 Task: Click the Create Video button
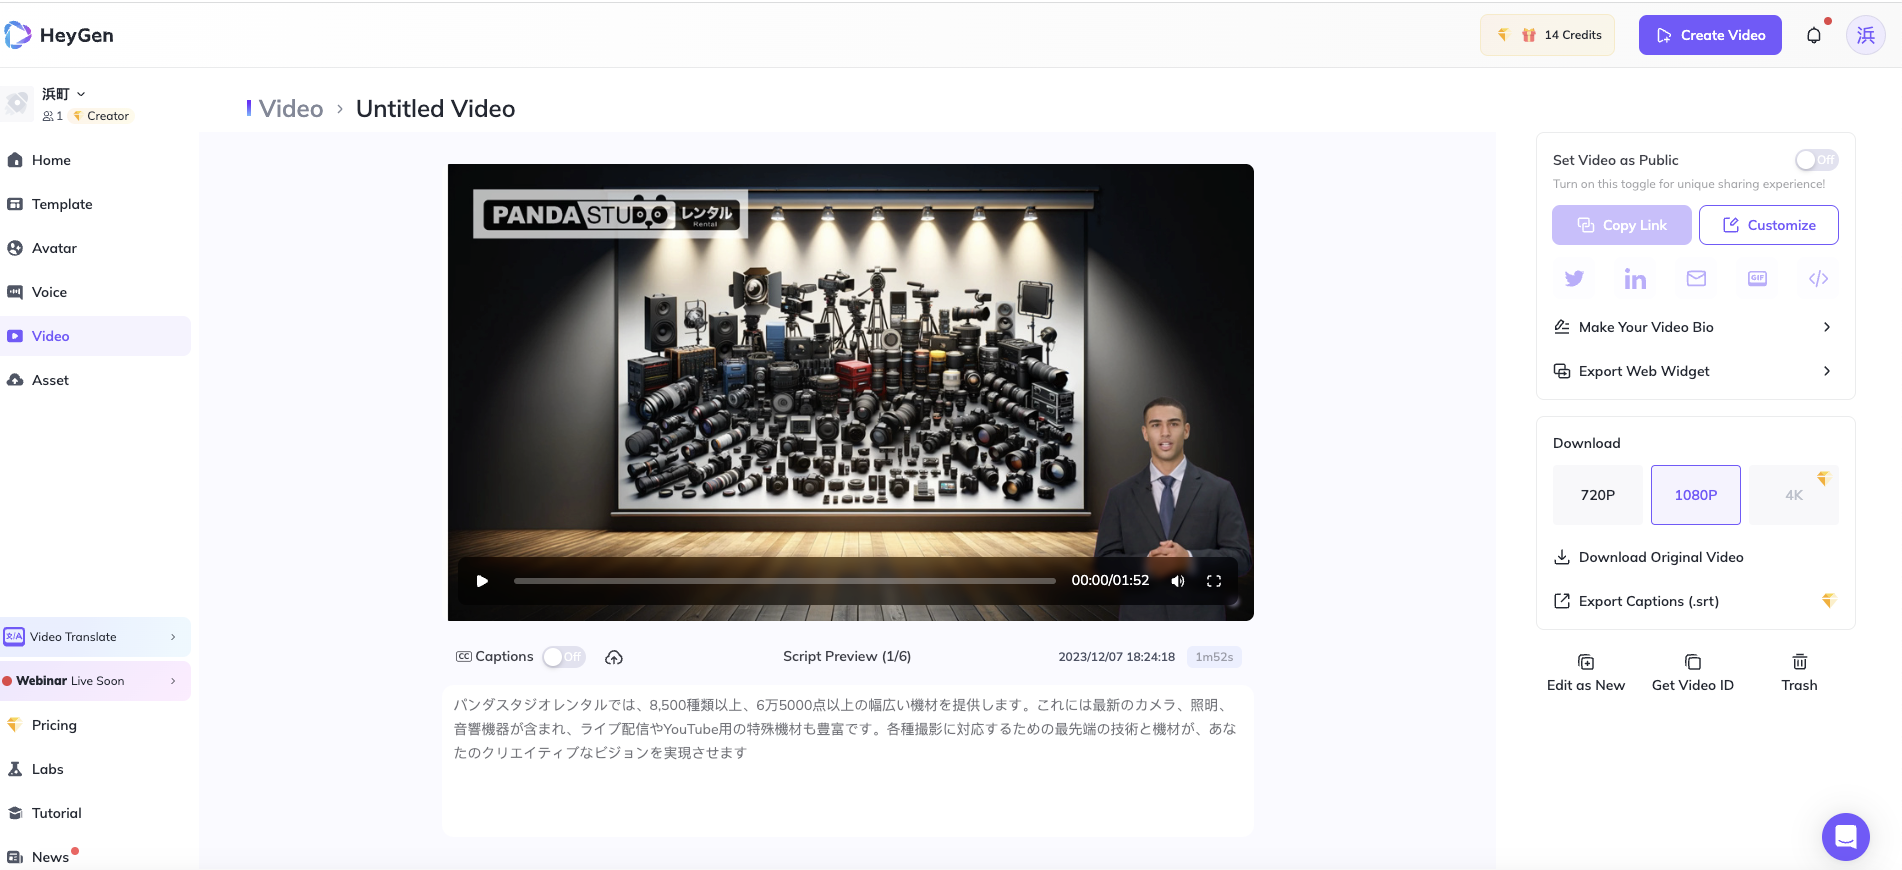pos(1710,35)
